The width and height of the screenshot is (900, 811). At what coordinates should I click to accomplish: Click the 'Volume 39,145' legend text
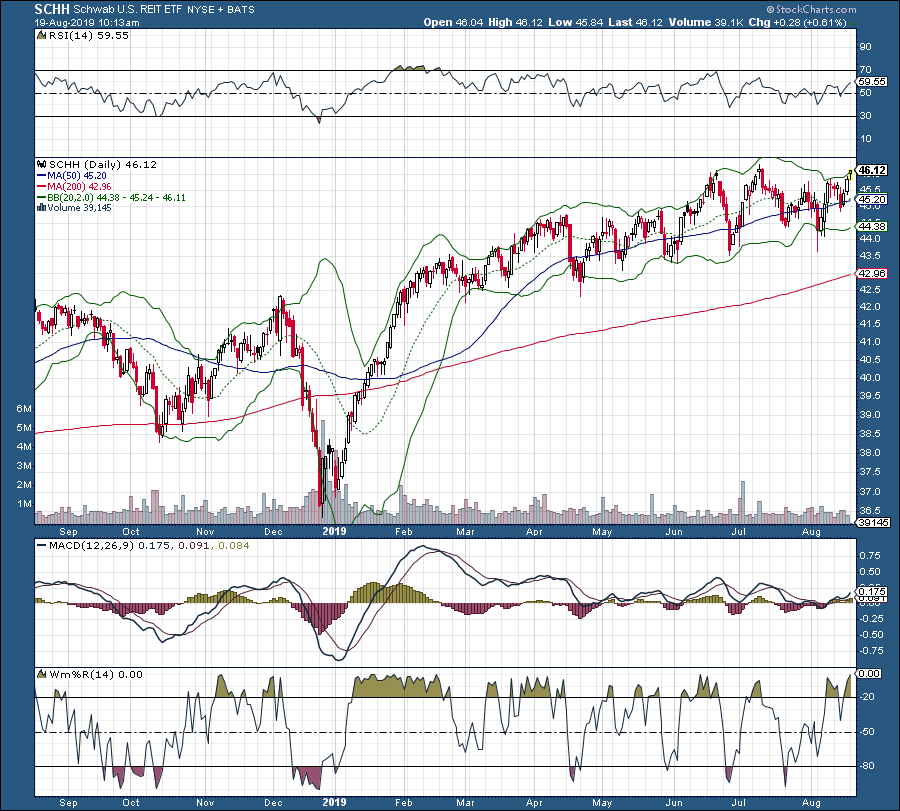(79, 208)
